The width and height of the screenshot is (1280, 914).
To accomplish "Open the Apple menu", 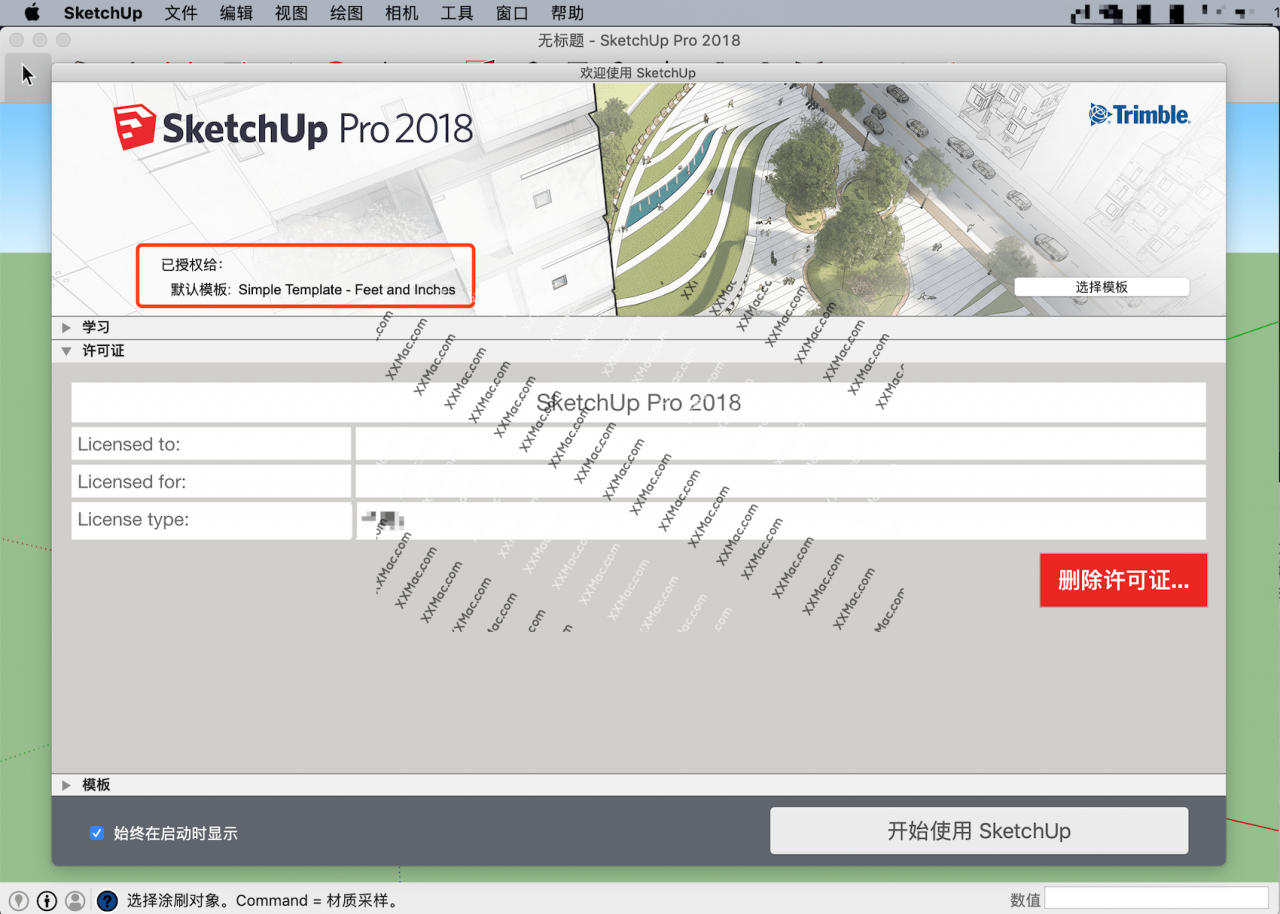I will tap(31, 13).
